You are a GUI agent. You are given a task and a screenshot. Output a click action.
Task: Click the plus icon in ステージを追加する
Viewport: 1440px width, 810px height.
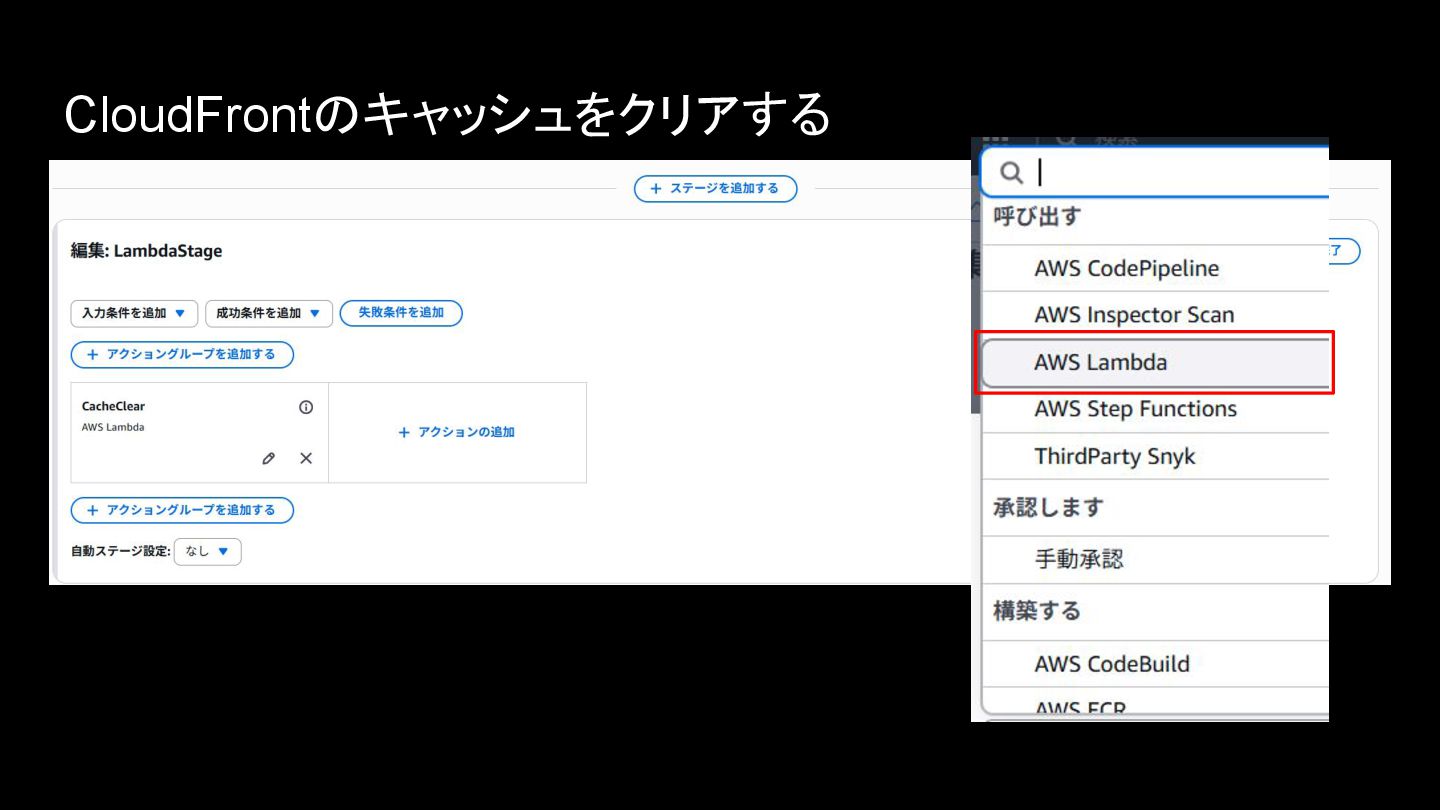pos(656,188)
